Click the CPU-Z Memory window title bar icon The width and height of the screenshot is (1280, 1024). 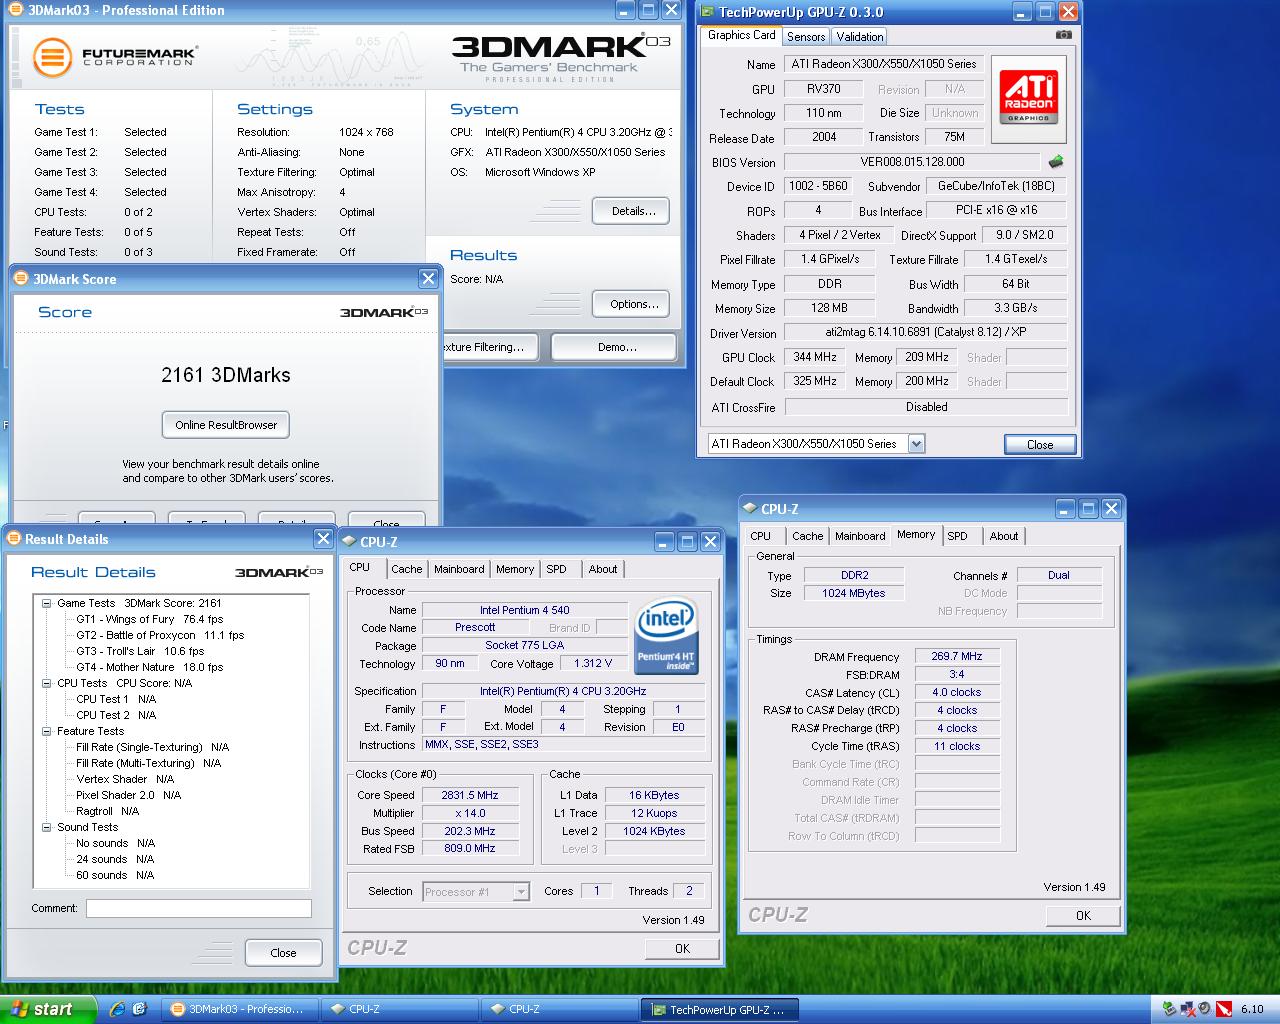click(750, 509)
